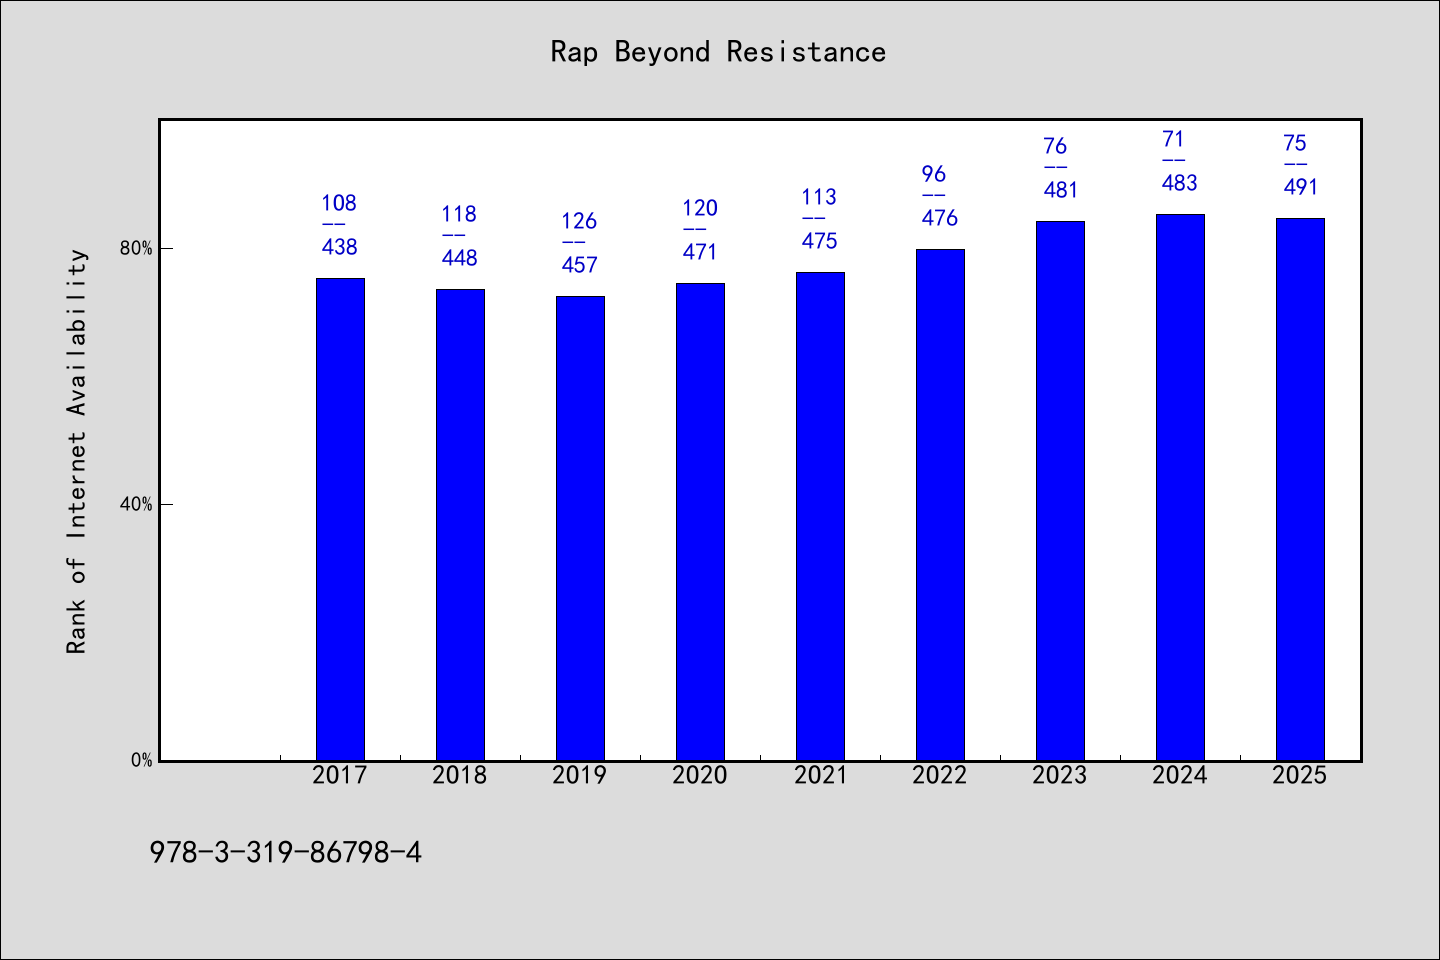Click the value 457 above 2019
Viewport: 1440px width, 960px height.
[x=580, y=265]
